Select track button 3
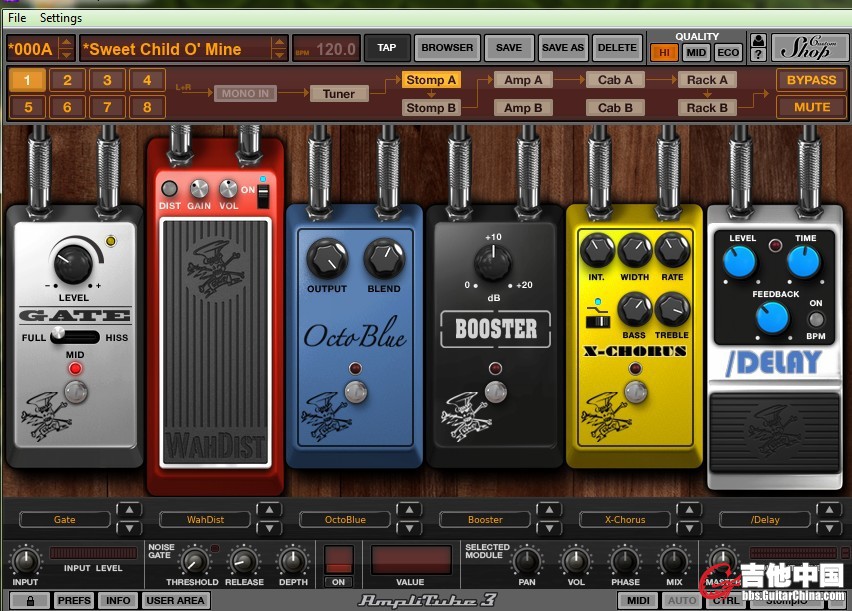This screenshot has height=611, width=852. click(107, 80)
